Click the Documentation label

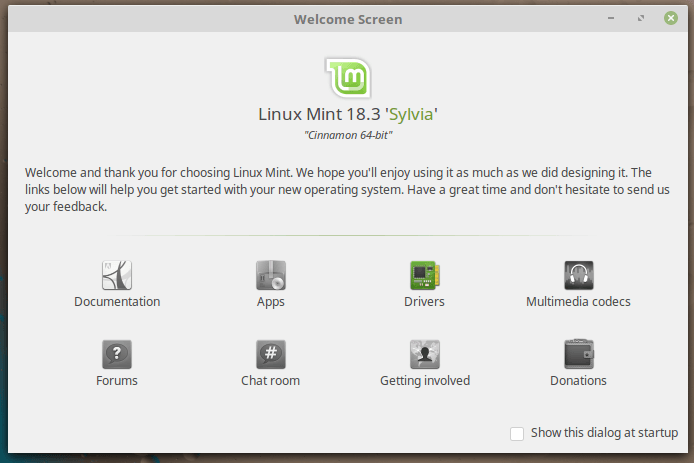[x=117, y=301]
